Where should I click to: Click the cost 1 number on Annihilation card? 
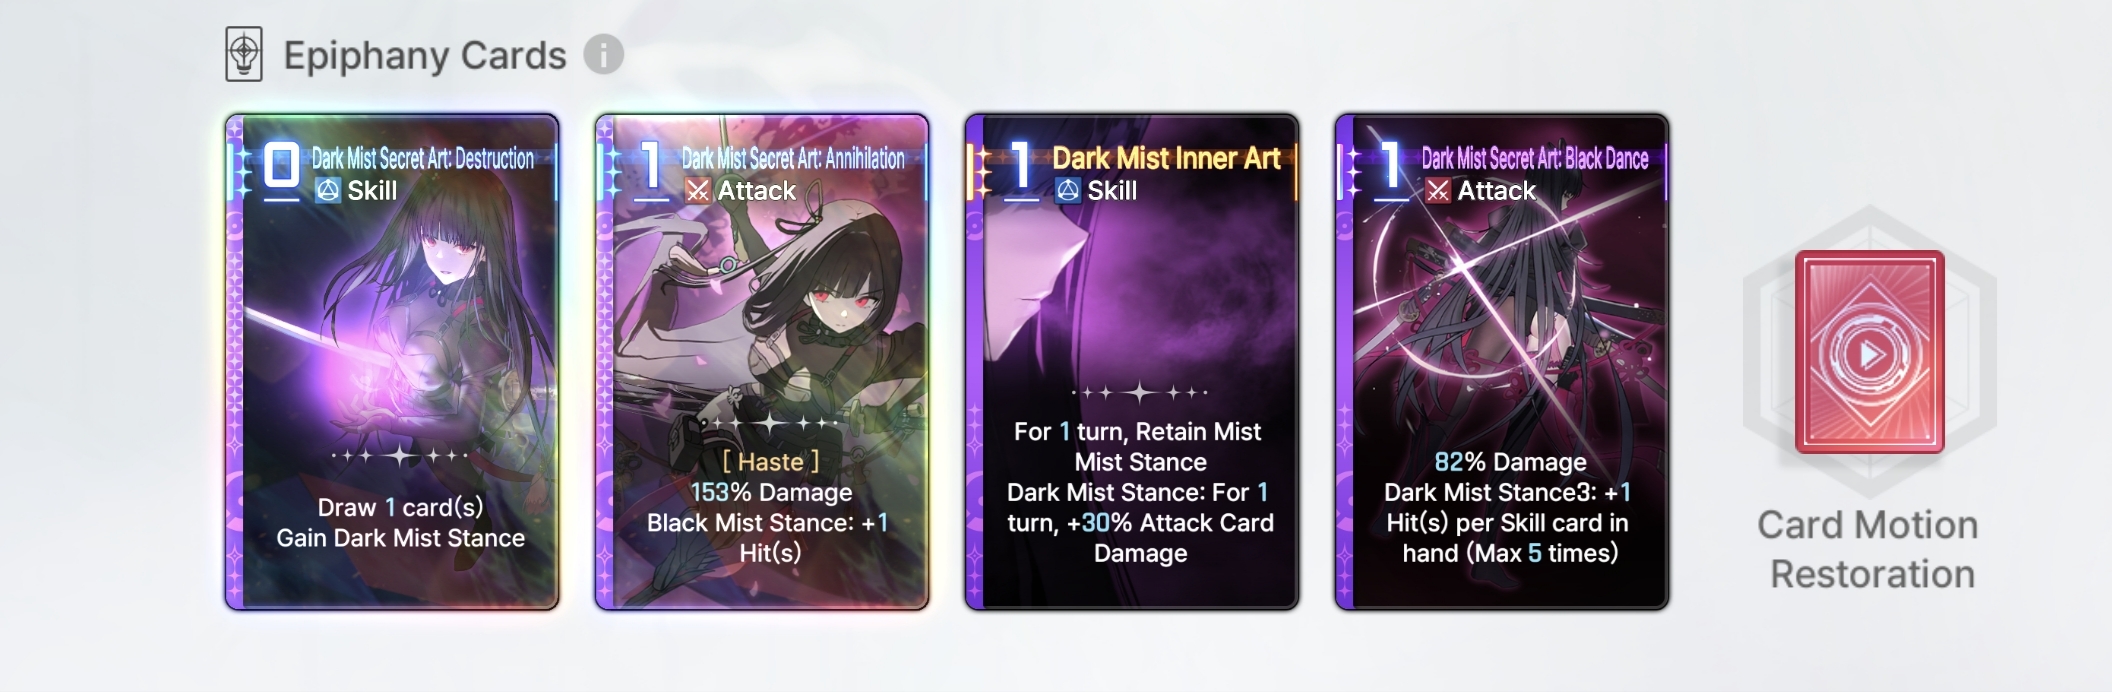(x=651, y=165)
